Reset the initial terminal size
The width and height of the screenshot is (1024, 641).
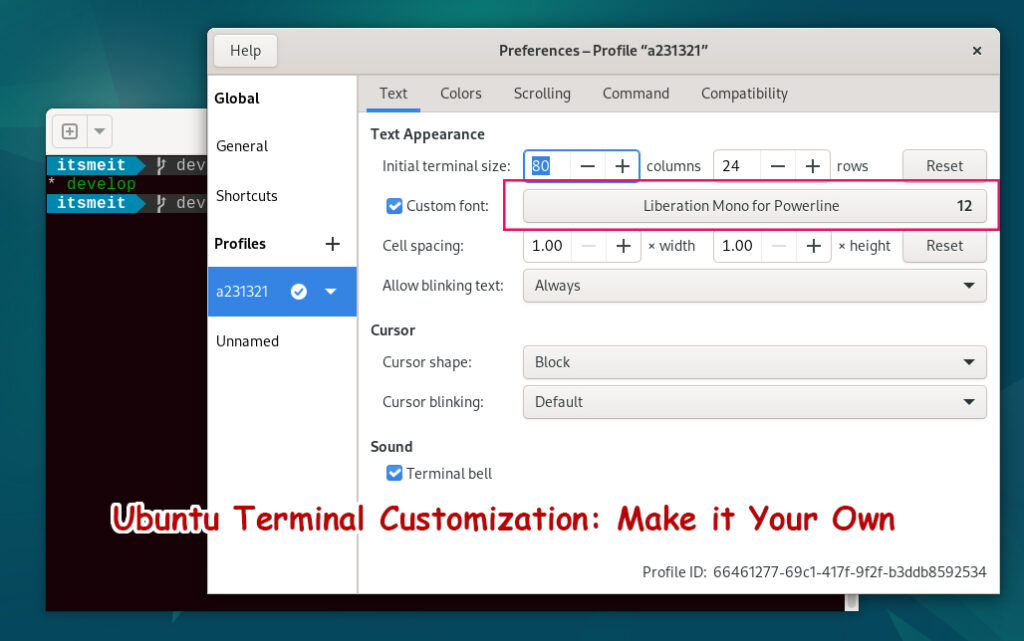(x=943, y=166)
